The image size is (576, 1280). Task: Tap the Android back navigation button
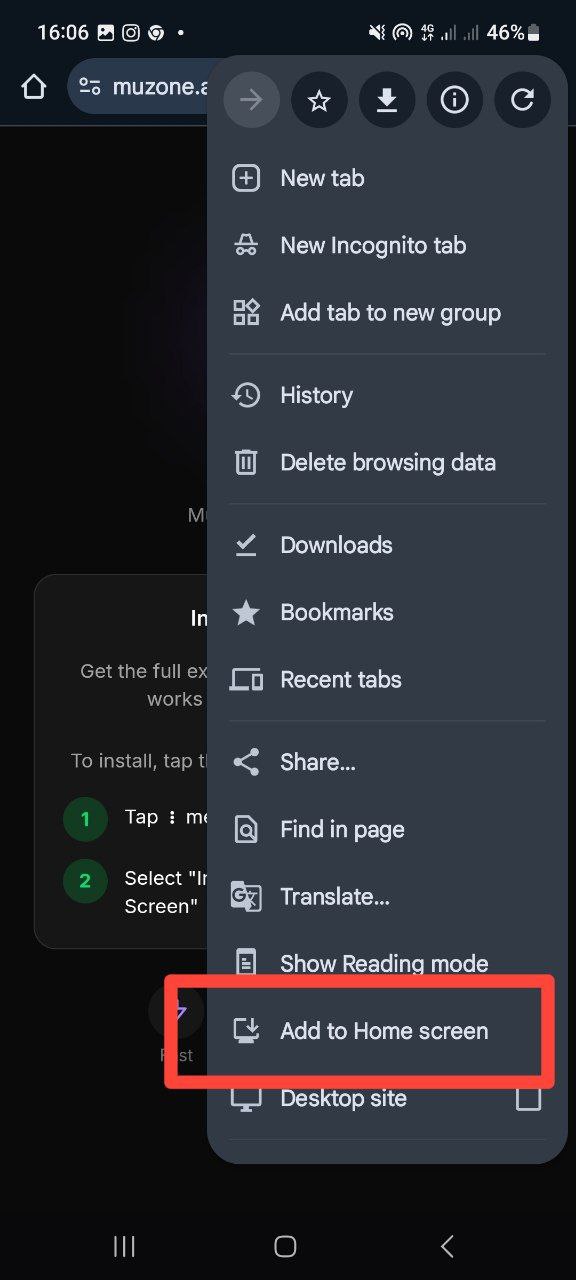point(447,1245)
